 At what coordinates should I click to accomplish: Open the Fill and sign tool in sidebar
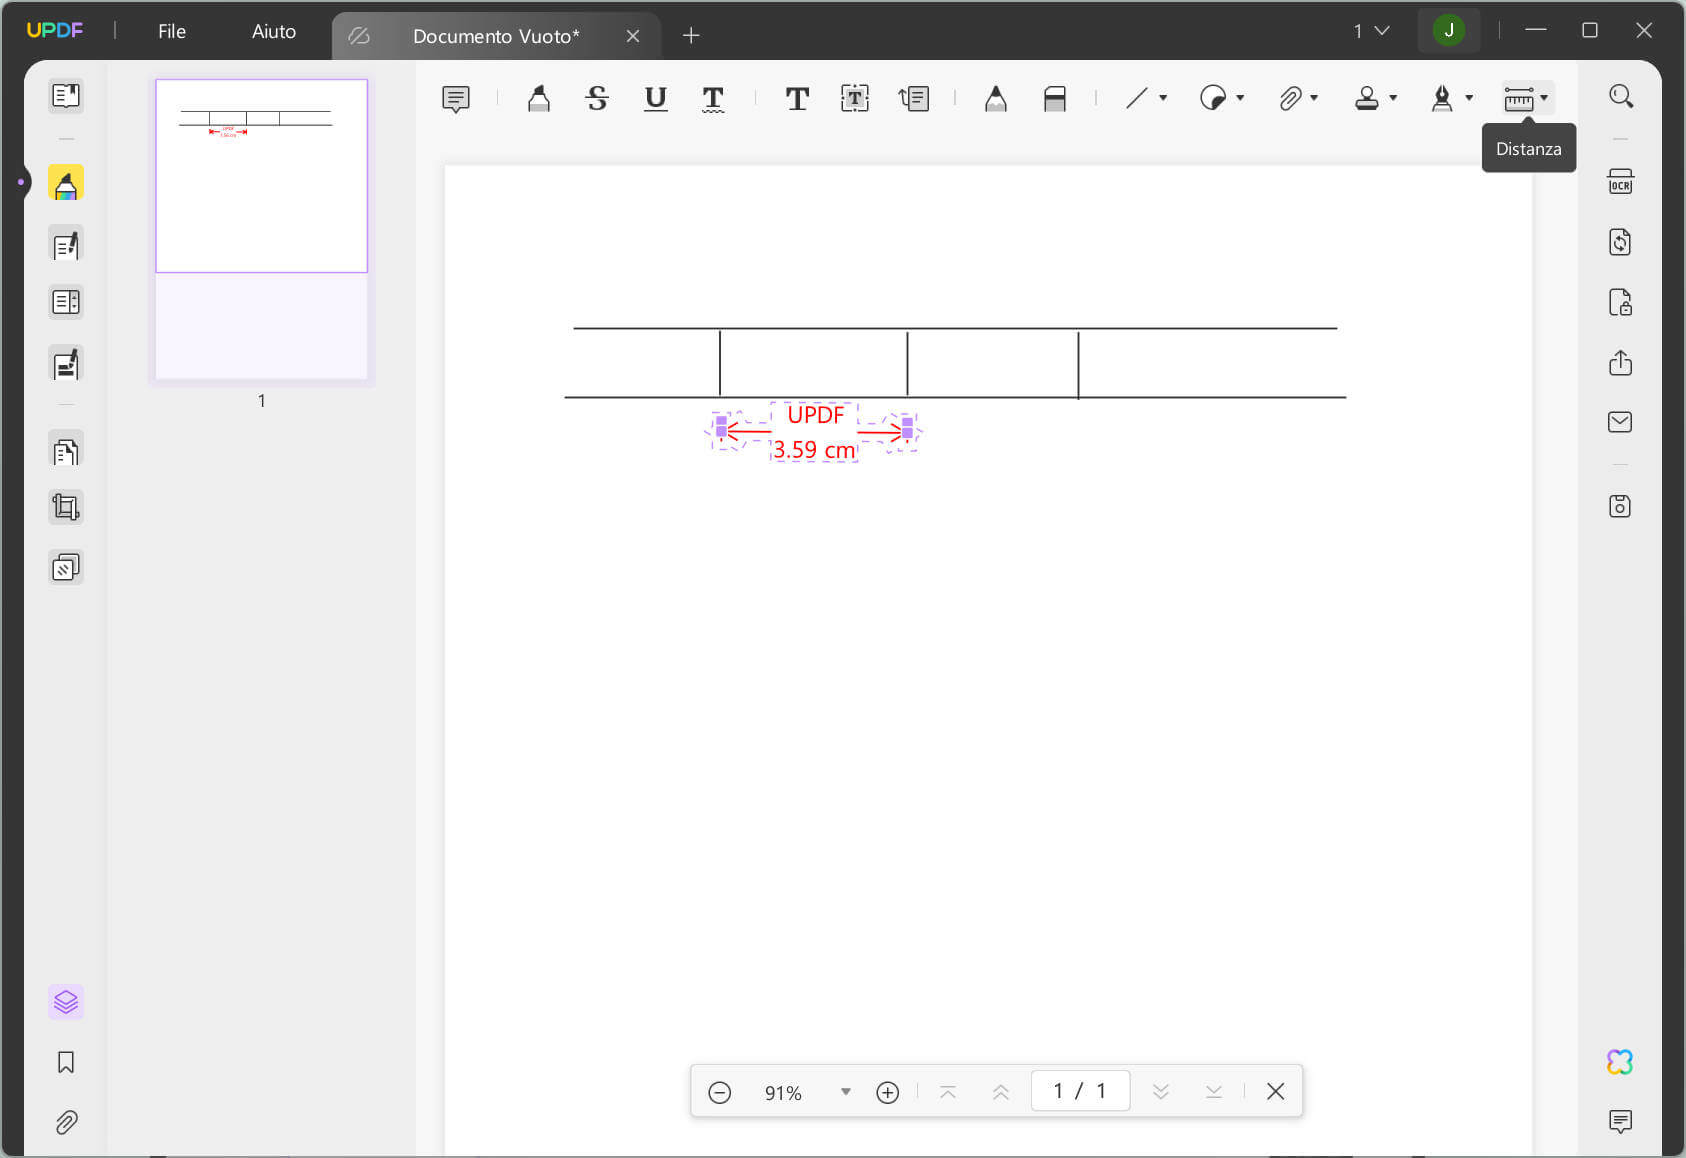66,365
